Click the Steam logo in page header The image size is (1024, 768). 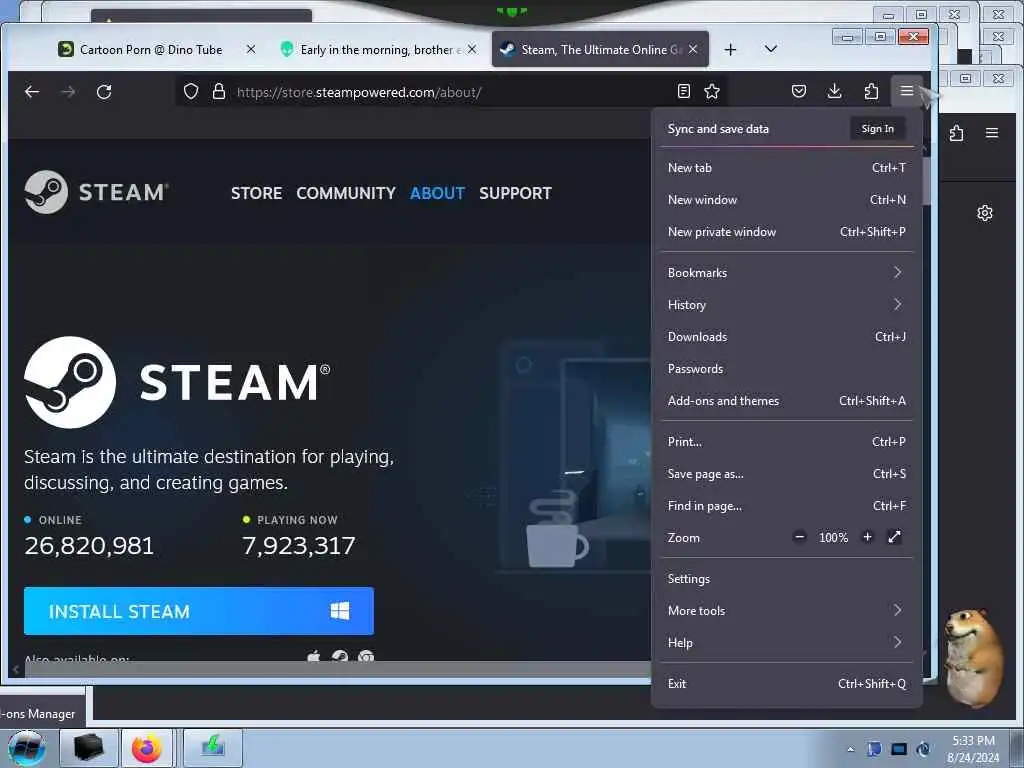click(x=96, y=192)
